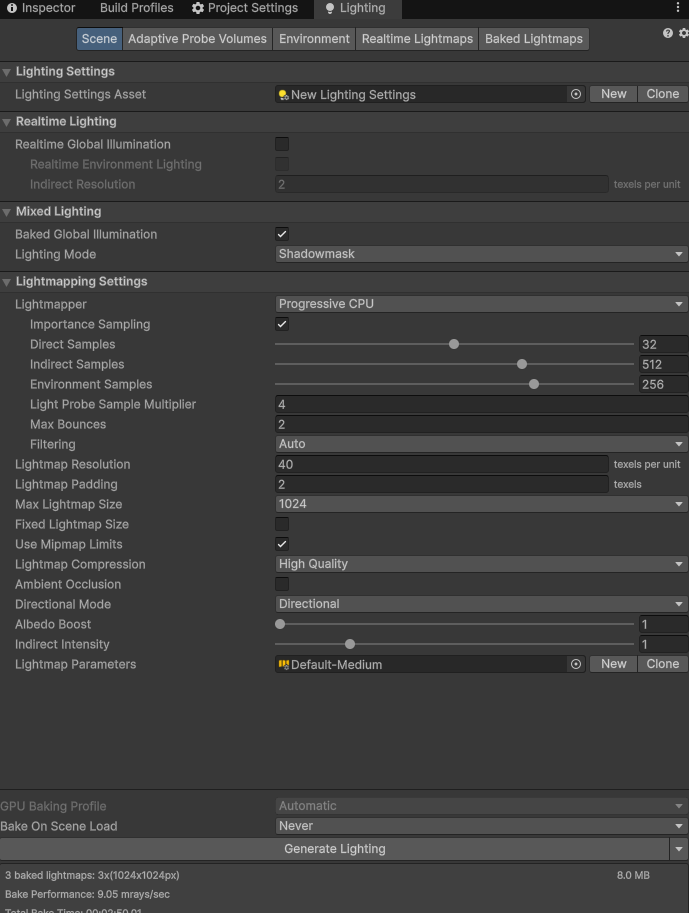The height and width of the screenshot is (913, 689).
Task: Open the Realtime Lightmaps tab
Action: 417,39
